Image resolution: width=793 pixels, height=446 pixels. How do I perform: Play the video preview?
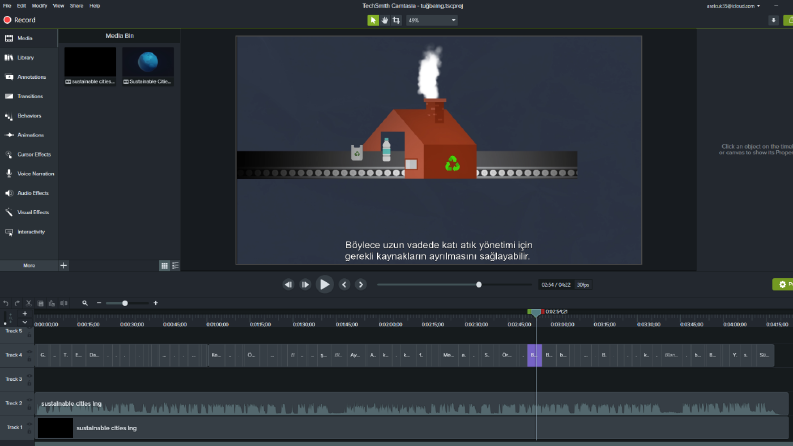coord(324,285)
